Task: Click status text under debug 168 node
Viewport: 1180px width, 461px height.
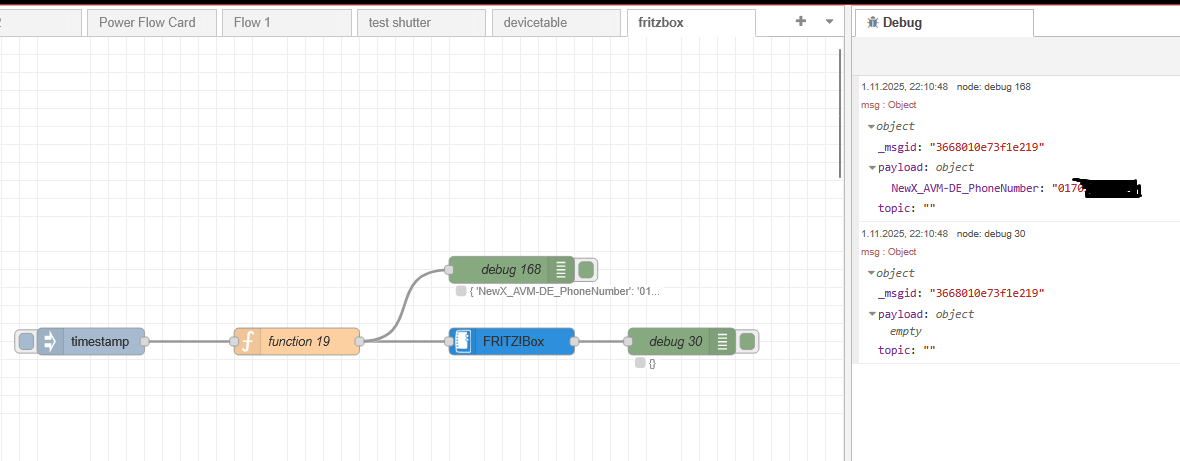Action: 564,292
